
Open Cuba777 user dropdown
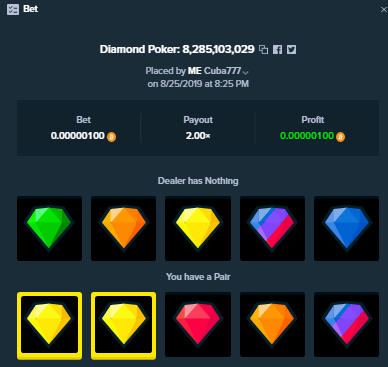pyautogui.click(x=246, y=72)
